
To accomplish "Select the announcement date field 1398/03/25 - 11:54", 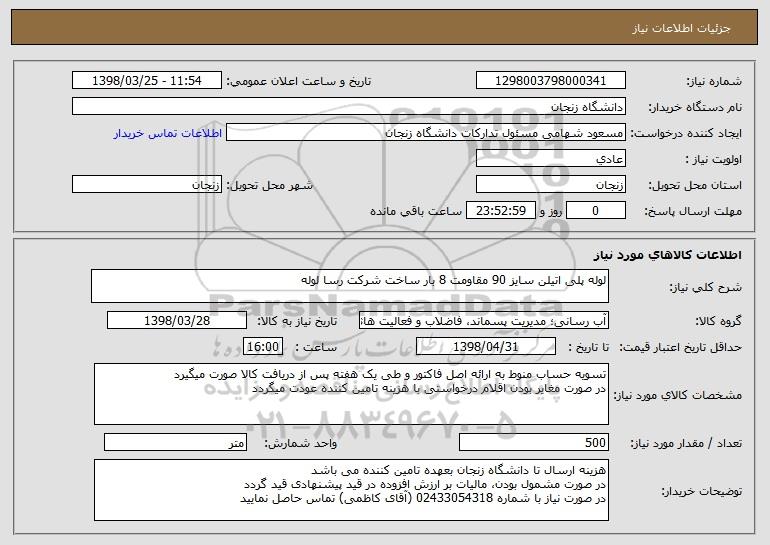I will 147,81.
